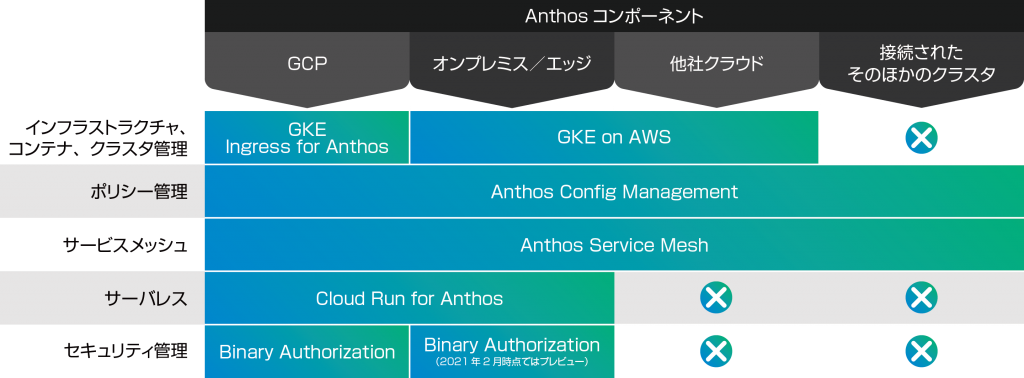Click the GCP Binary Authorization cell
Viewport: 1024px width, 378px height.
pyautogui.click(x=307, y=352)
